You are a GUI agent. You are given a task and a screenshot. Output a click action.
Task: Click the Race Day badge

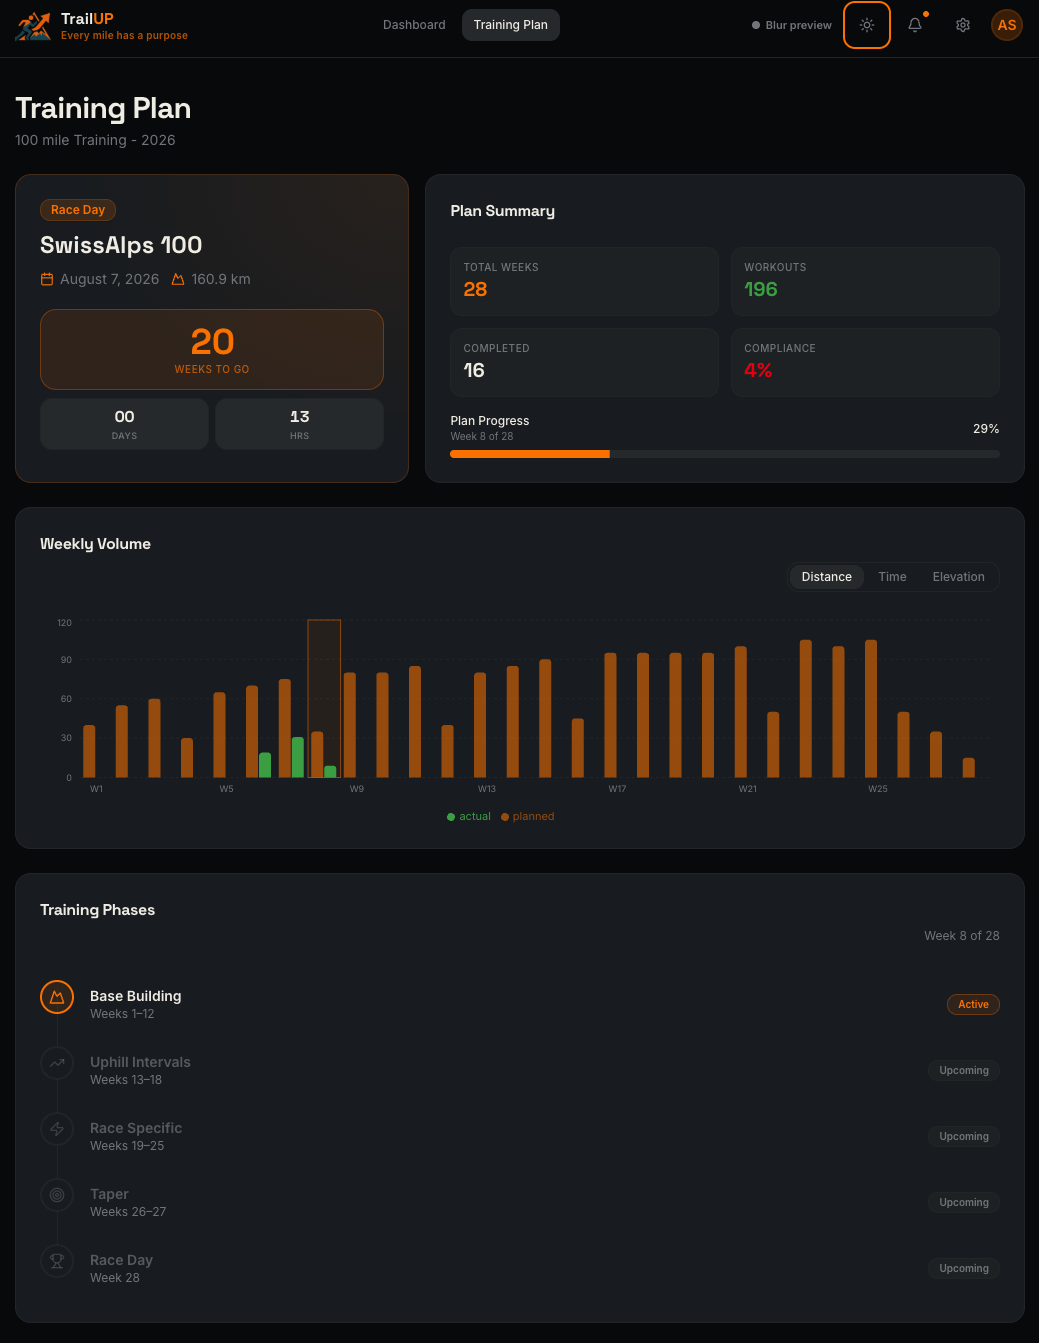click(77, 210)
